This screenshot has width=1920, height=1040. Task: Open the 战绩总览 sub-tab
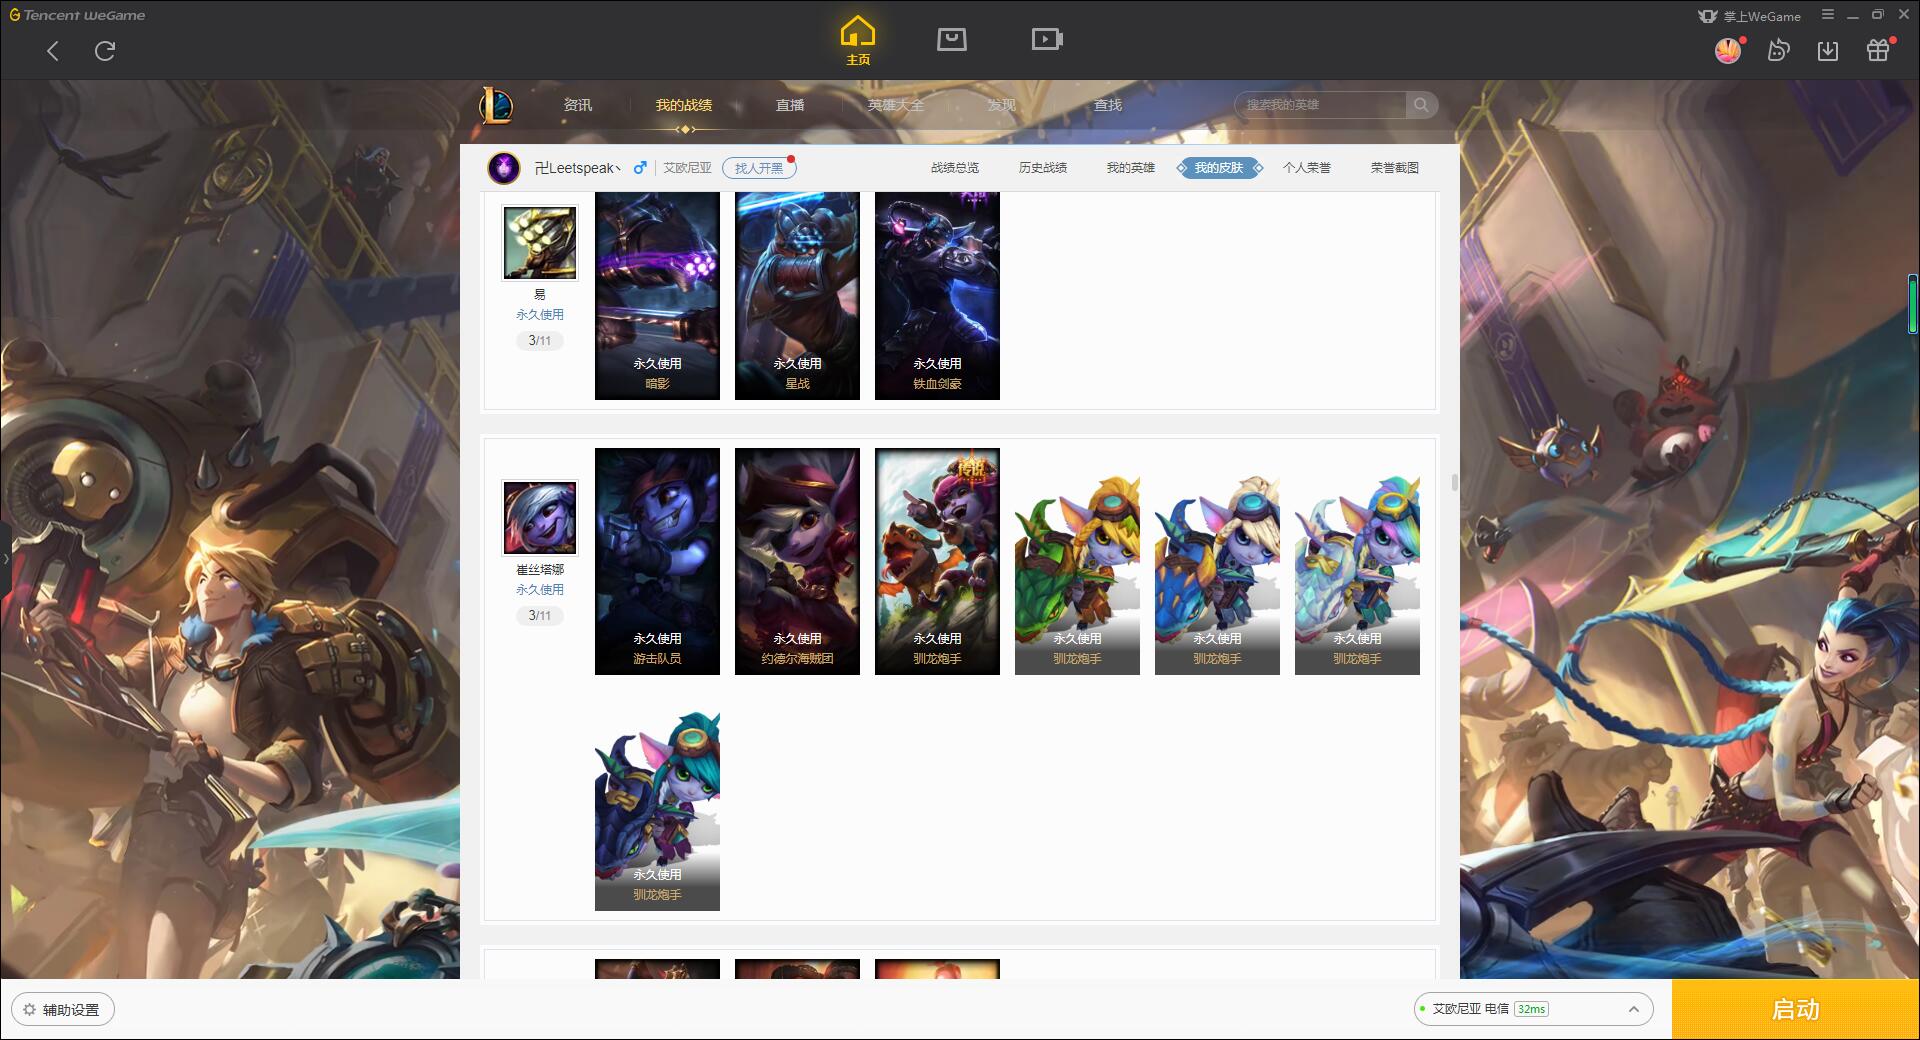[955, 168]
